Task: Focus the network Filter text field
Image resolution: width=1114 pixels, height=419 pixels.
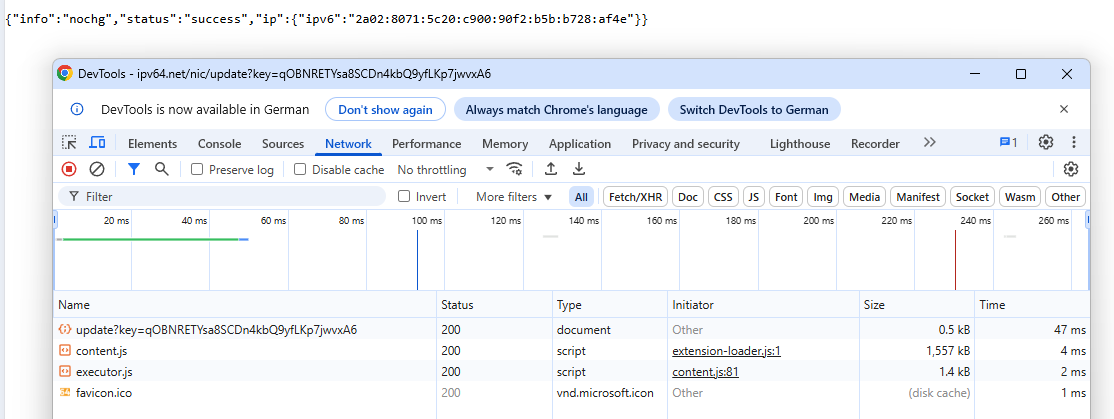Action: [x=220, y=197]
